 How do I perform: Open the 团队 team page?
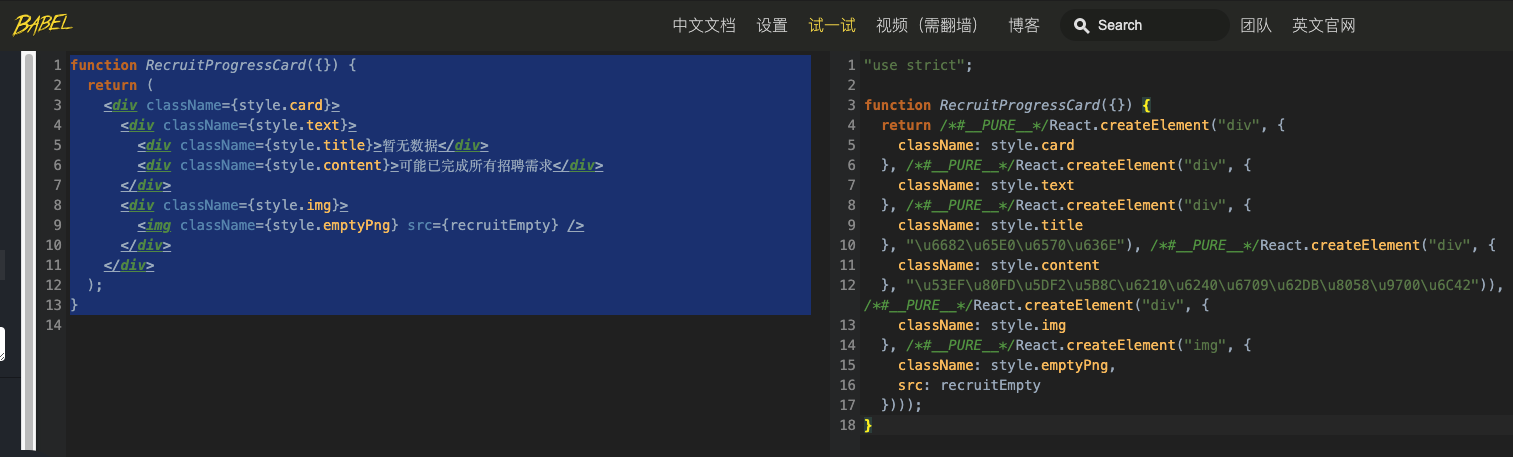(x=1256, y=25)
